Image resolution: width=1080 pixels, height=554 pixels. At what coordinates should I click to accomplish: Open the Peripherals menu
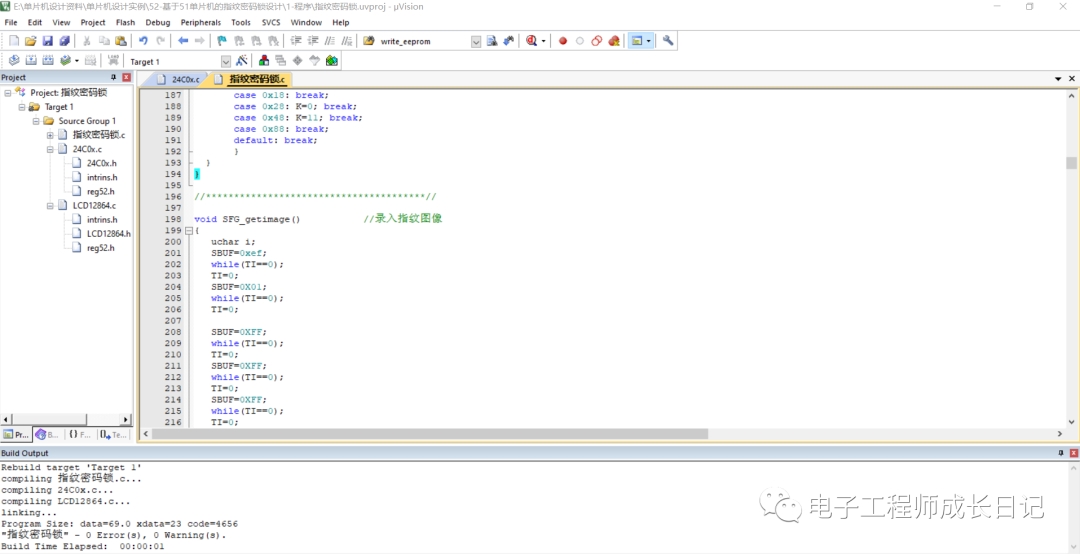coord(200,22)
